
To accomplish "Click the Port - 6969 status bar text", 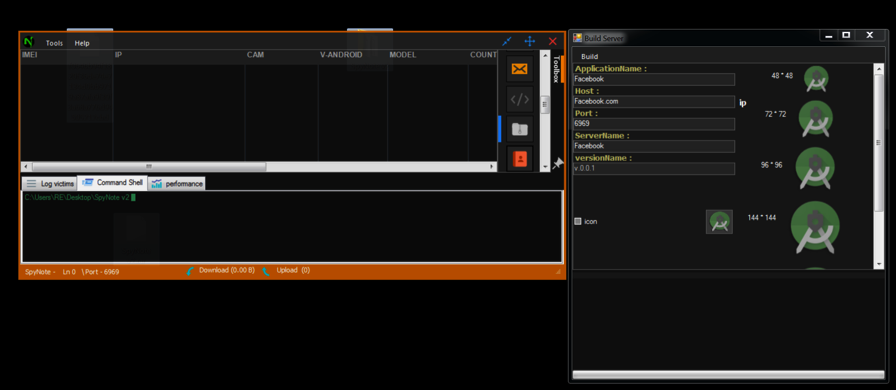I will (101, 272).
